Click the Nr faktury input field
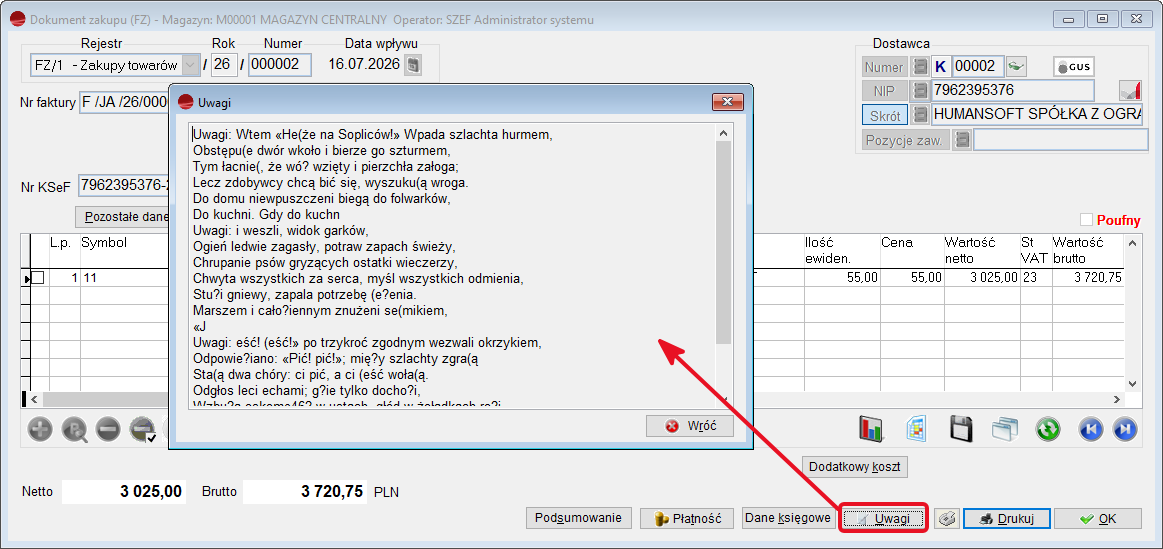 click(x=124, y=102)
